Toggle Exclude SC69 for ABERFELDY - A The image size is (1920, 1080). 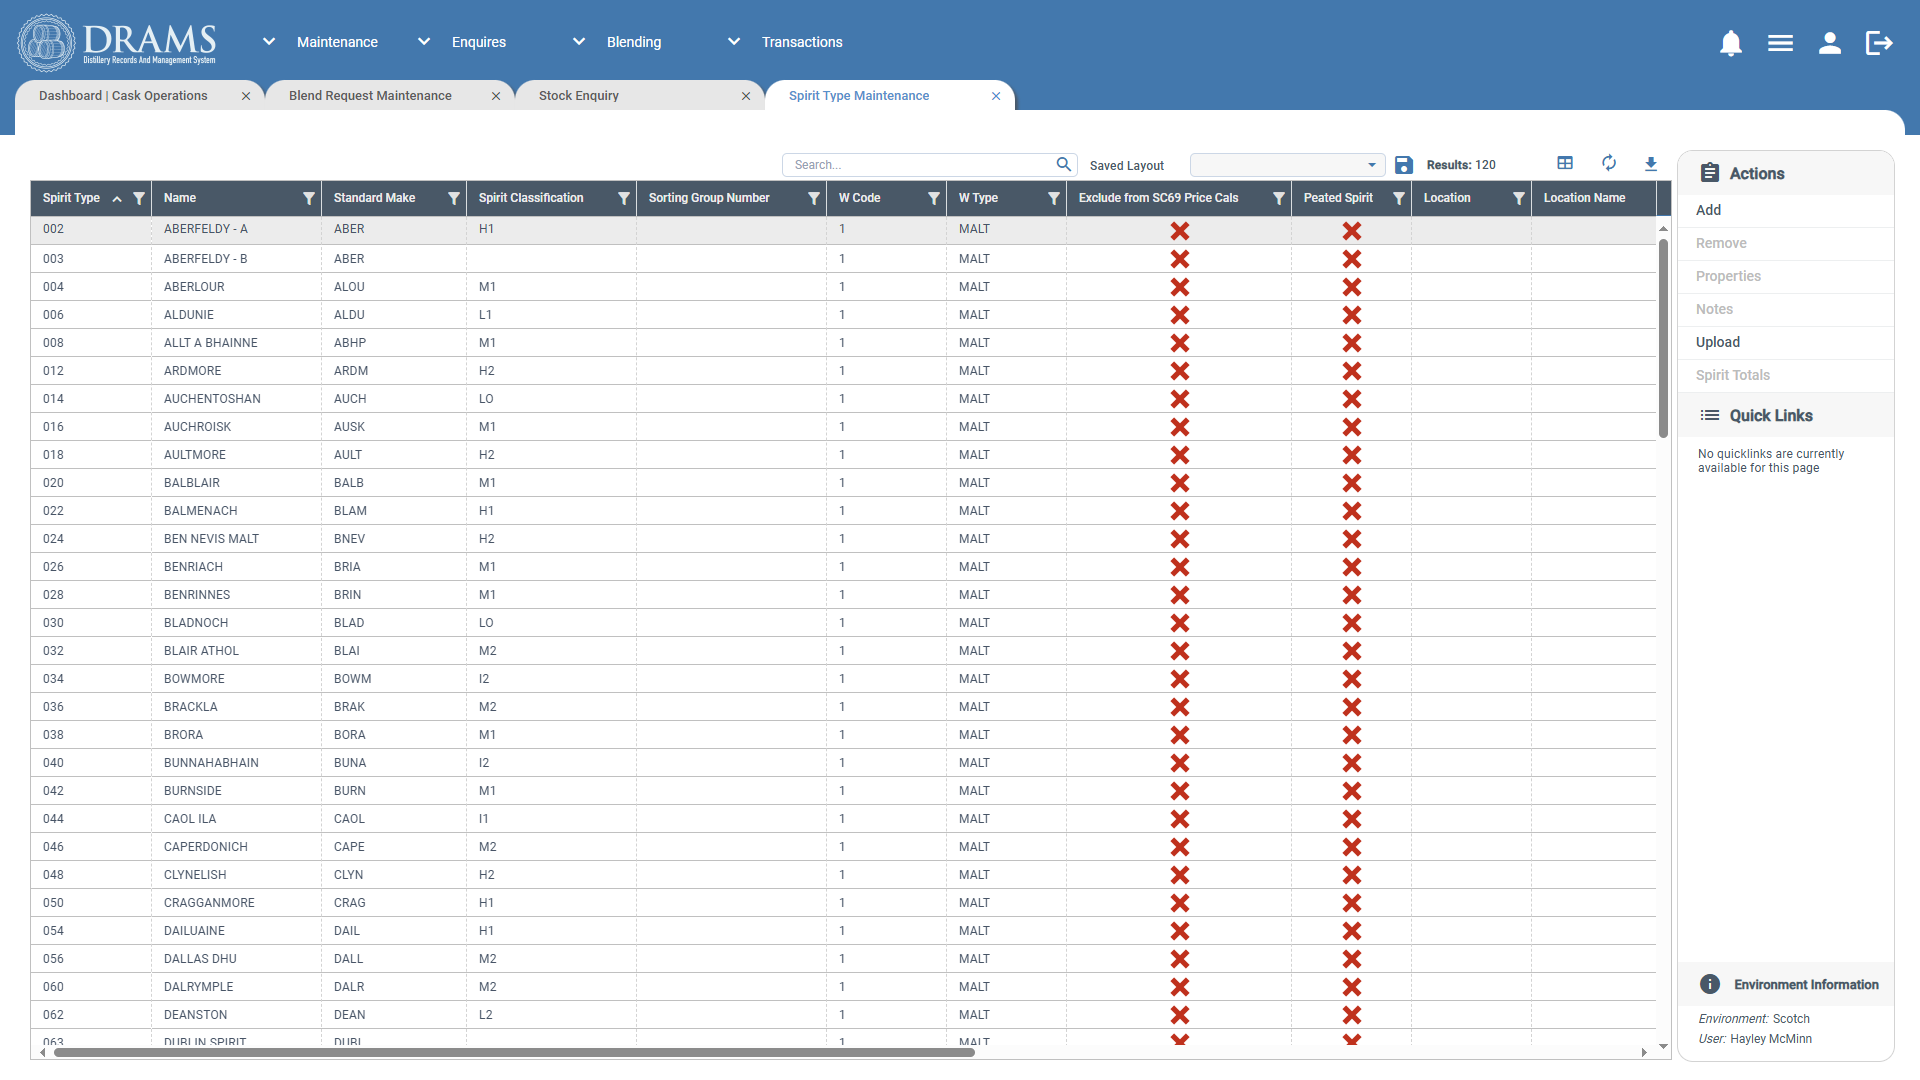tap(1180, 230)
